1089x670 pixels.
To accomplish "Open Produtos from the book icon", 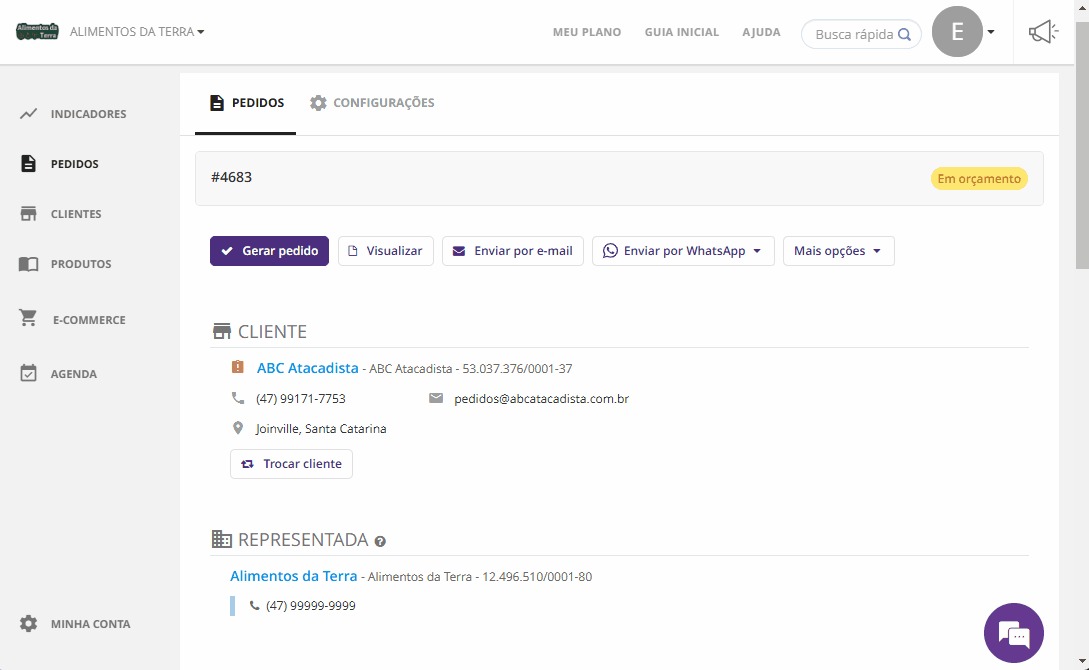I will tap(29, 264).
